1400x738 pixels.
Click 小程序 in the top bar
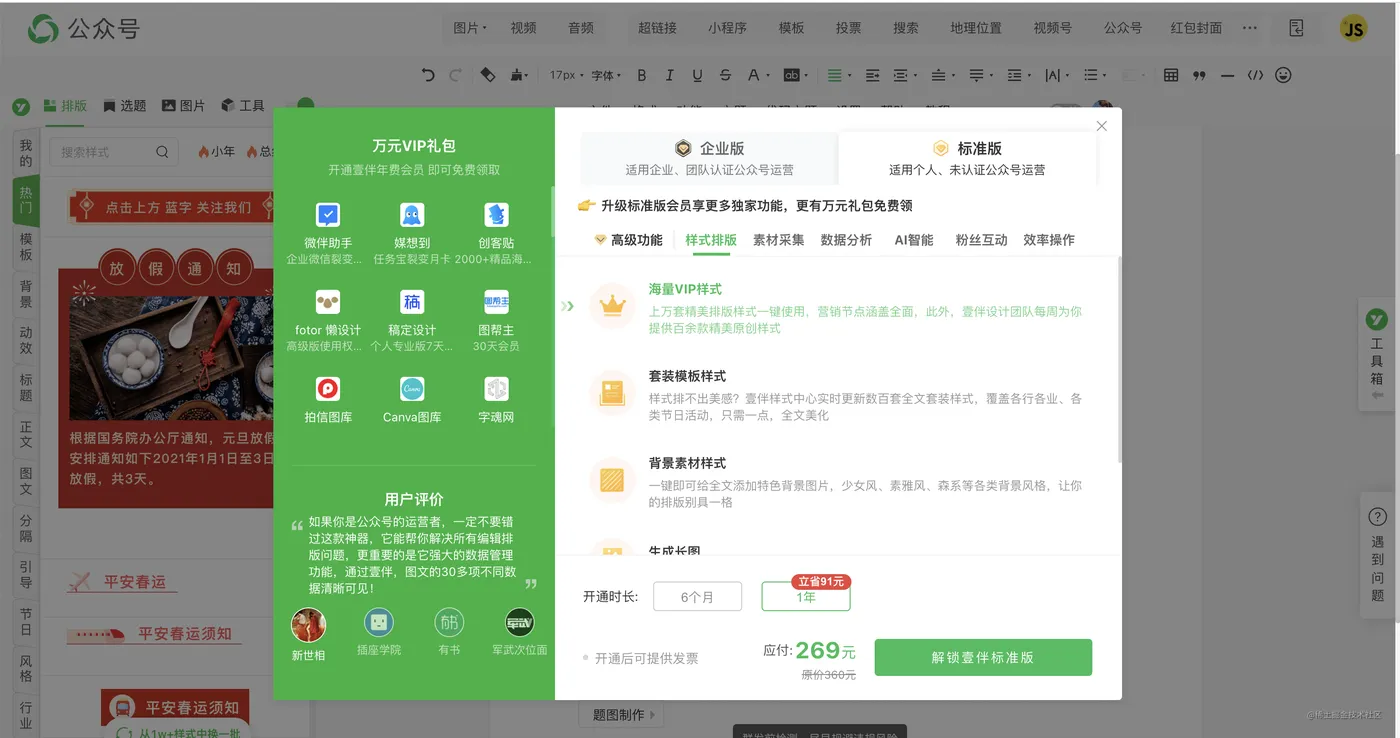click(727, 28)
